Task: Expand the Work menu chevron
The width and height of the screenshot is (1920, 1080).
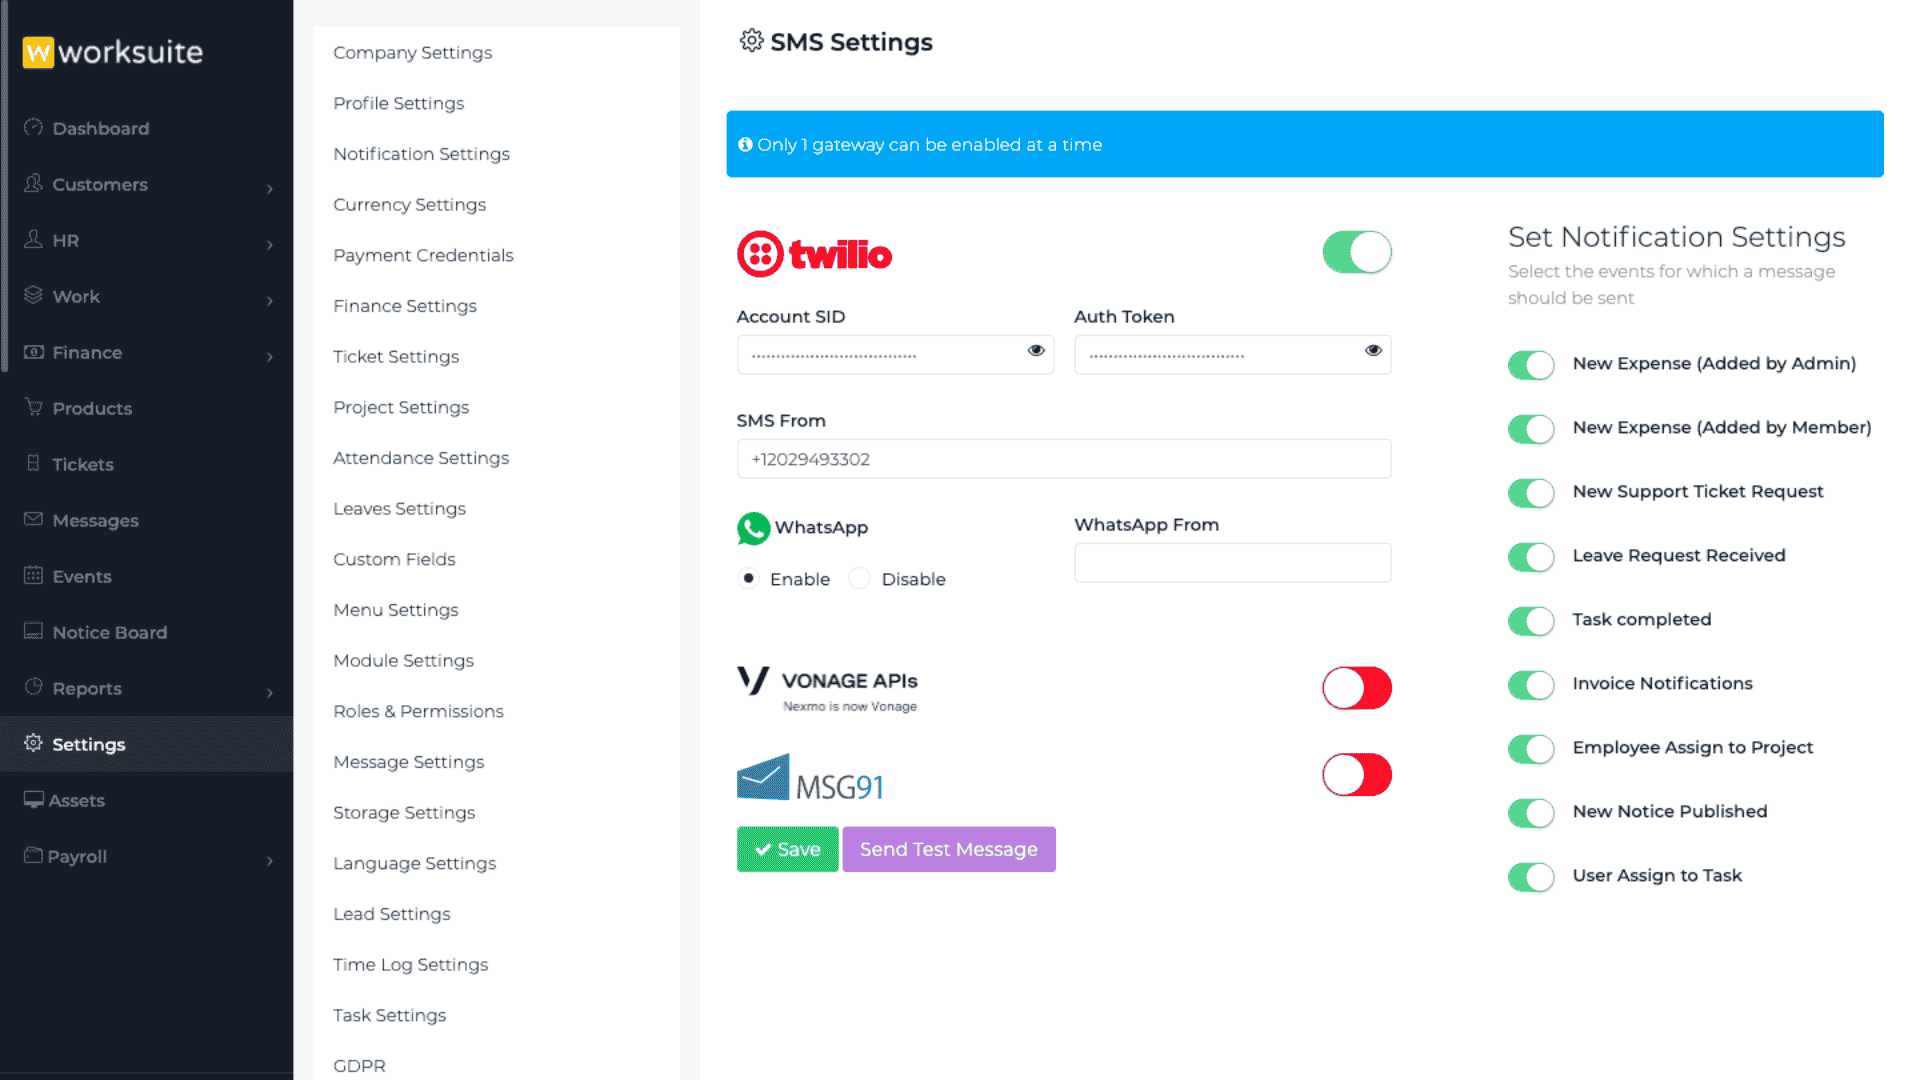Action: [x=270, y=301]
